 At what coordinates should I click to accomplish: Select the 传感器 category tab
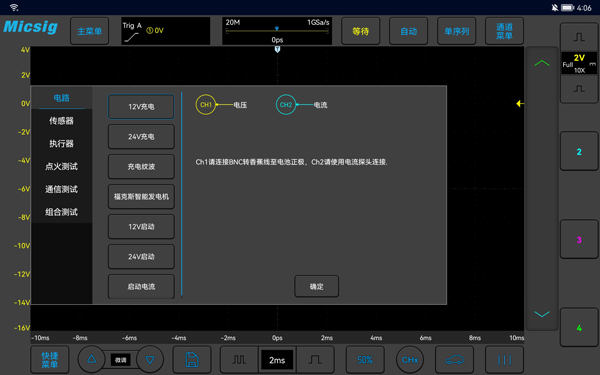coord(61,121)
